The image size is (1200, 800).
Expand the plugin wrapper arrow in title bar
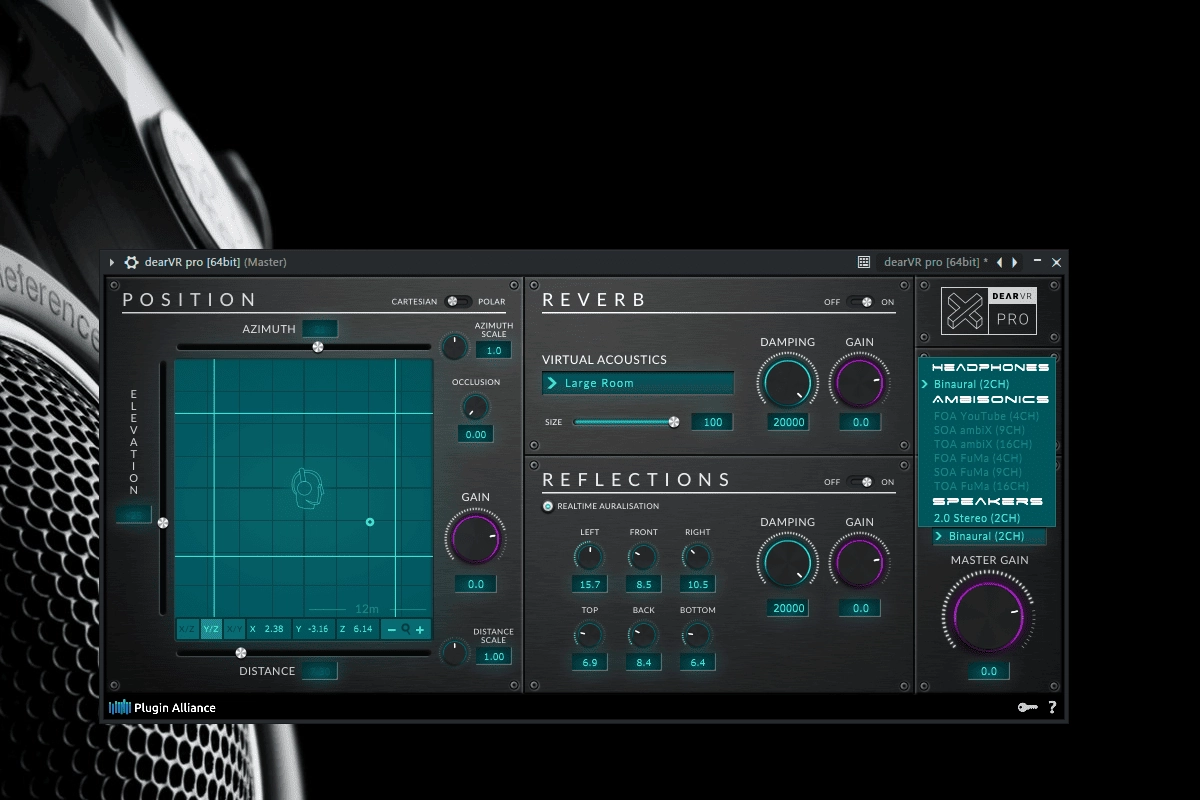(112, 262)
